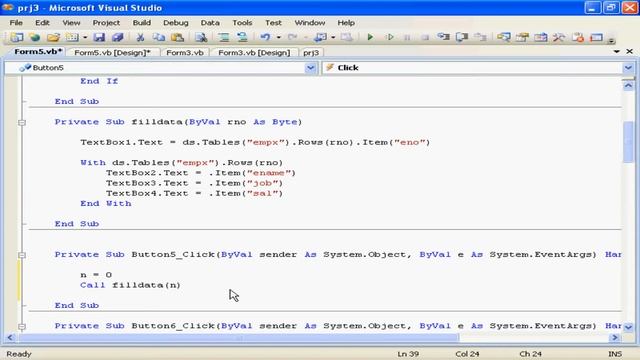640x360 pixels.
Task: Open the Navigate Backward dropdown arrow
Action: point(333,38)
